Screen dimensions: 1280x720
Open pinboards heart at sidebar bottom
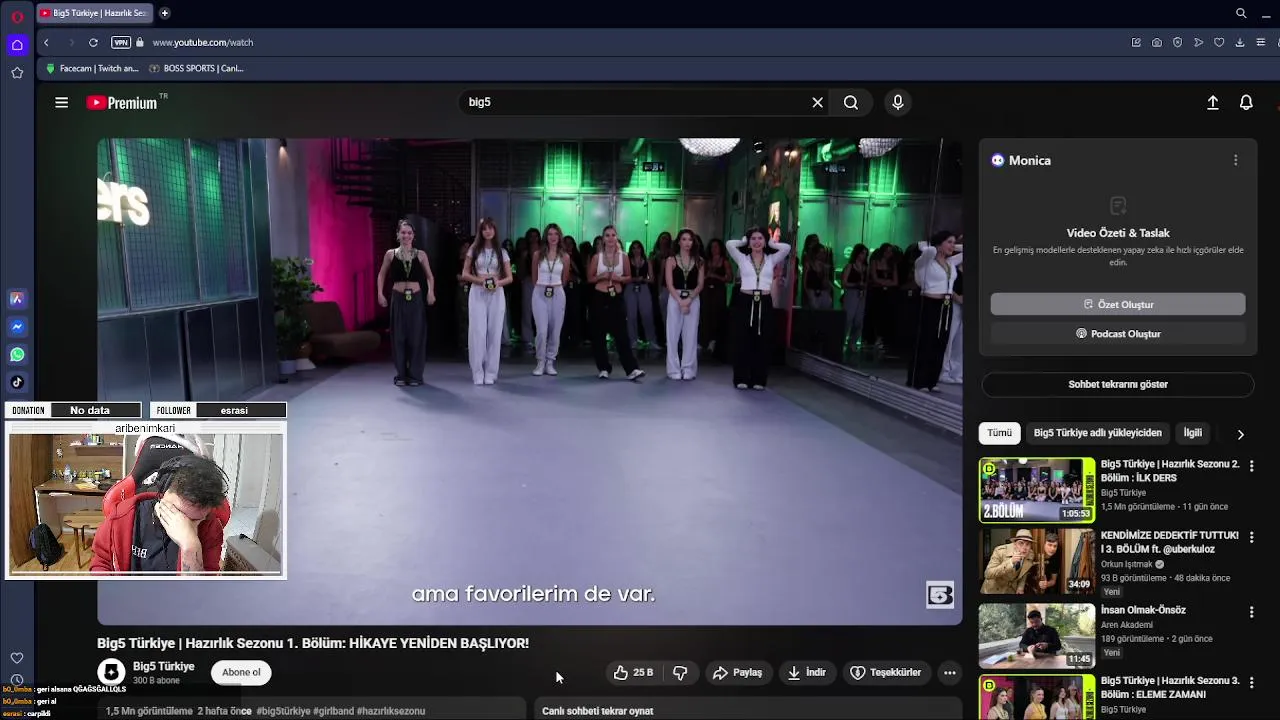pos(17,658)
